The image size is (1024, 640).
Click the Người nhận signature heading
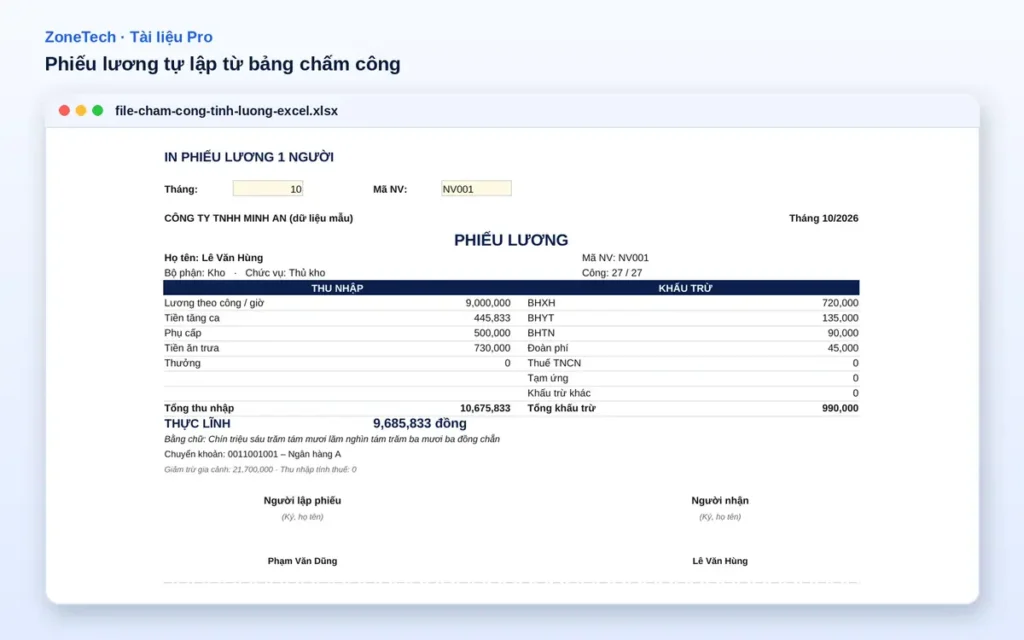click(x=720, y=501)
